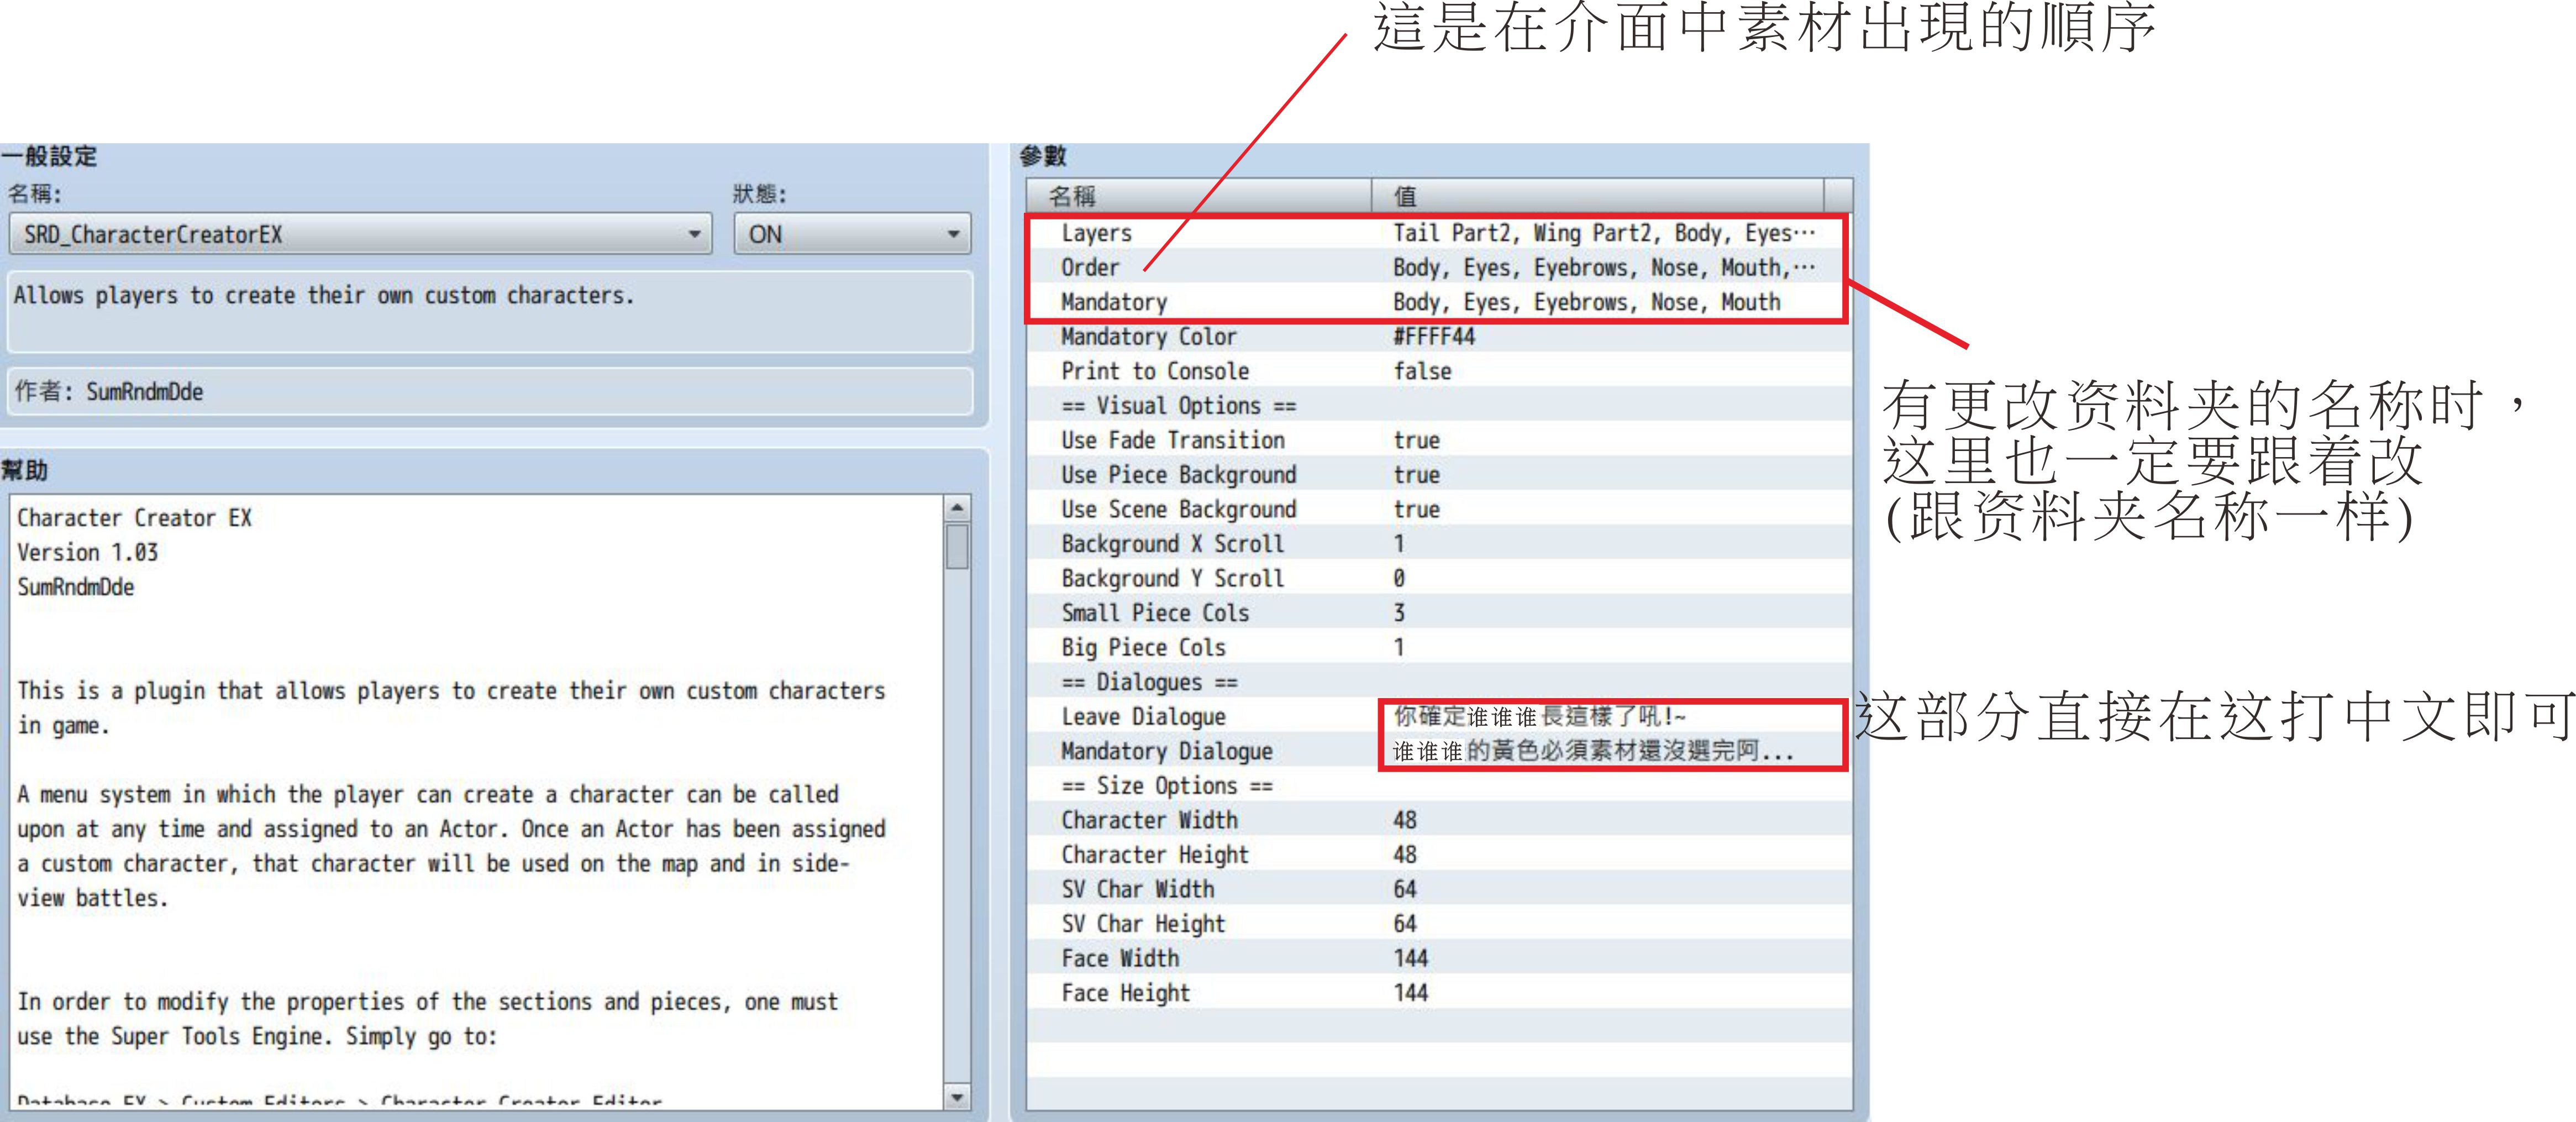
Task: Select the Small Piece Cols parameter
Action: click(x=1439, y=613)
